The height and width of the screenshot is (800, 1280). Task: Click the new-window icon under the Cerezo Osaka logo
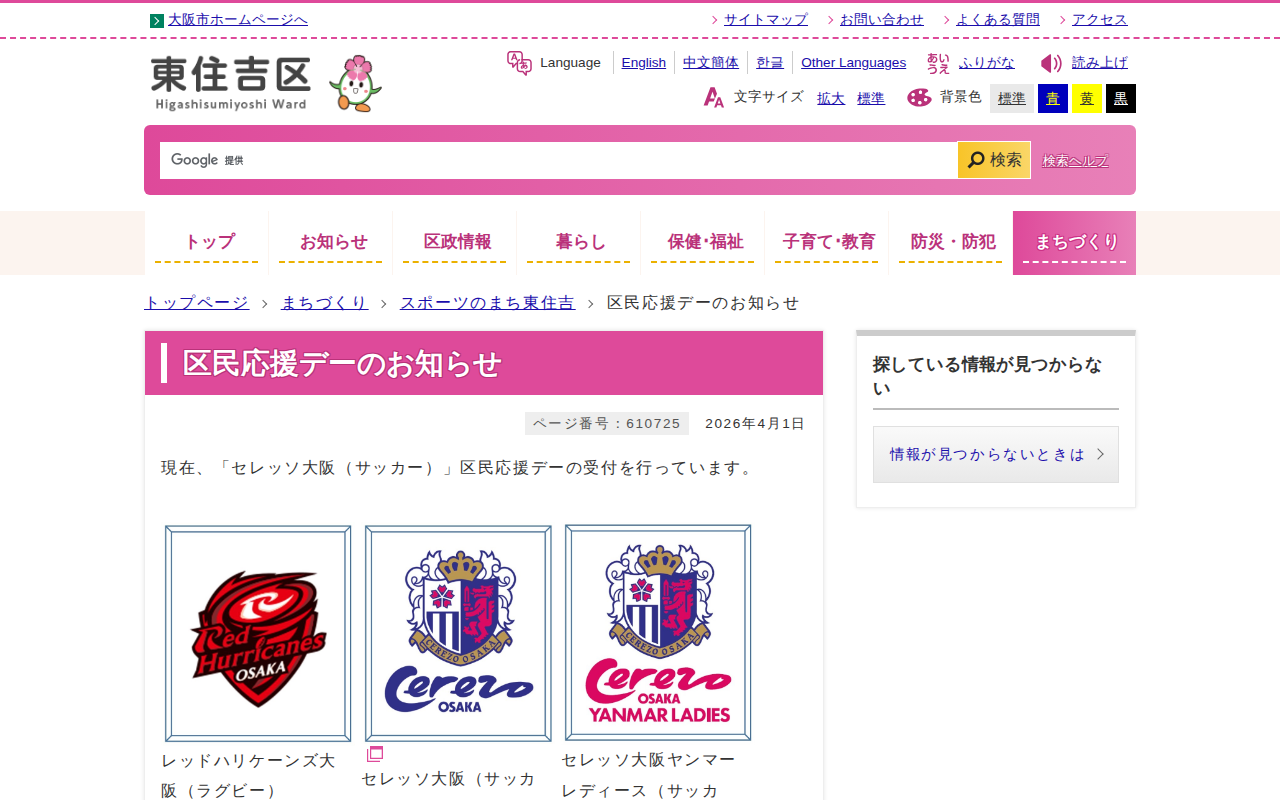tap(375, 754)
